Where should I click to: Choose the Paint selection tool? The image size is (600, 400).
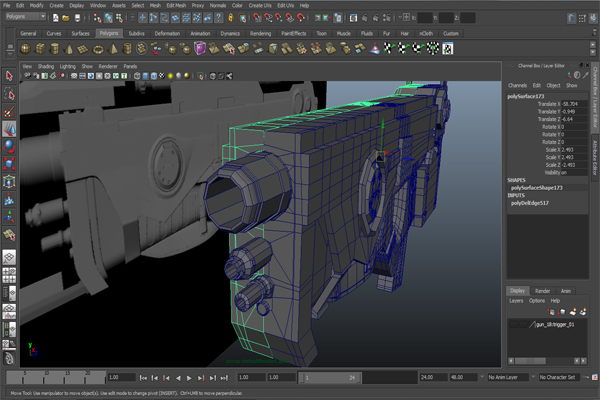9,111
